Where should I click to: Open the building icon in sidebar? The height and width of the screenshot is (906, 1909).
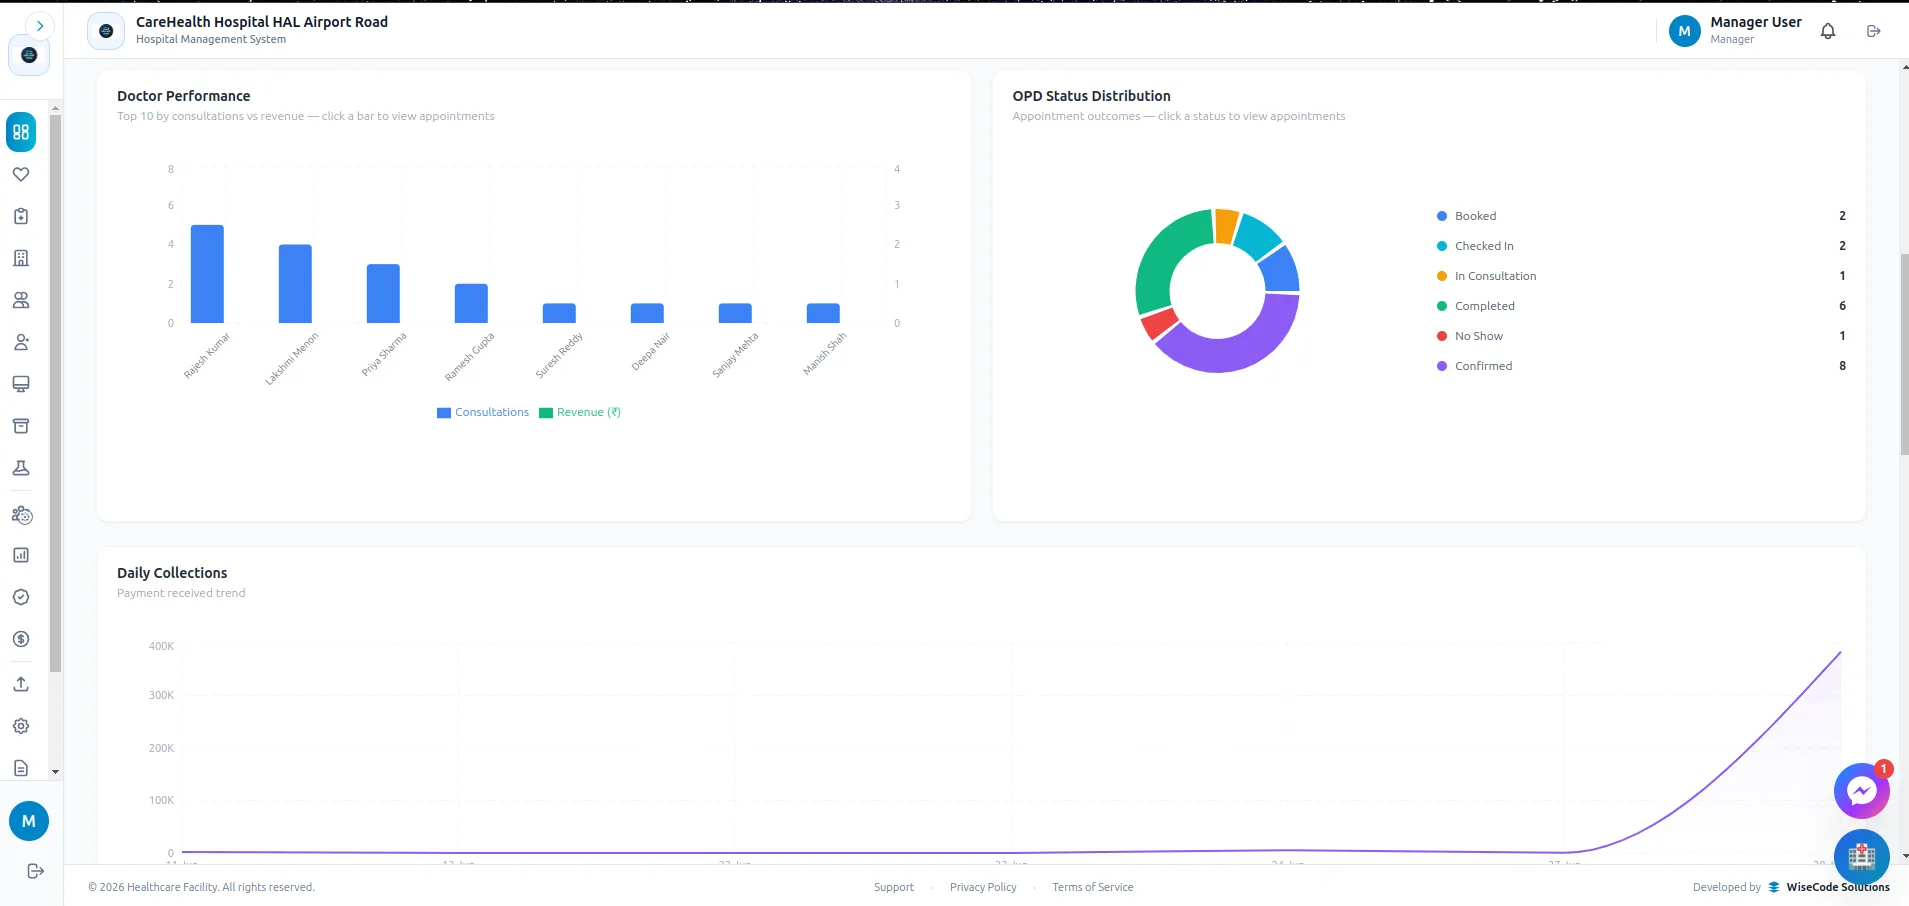21,258
